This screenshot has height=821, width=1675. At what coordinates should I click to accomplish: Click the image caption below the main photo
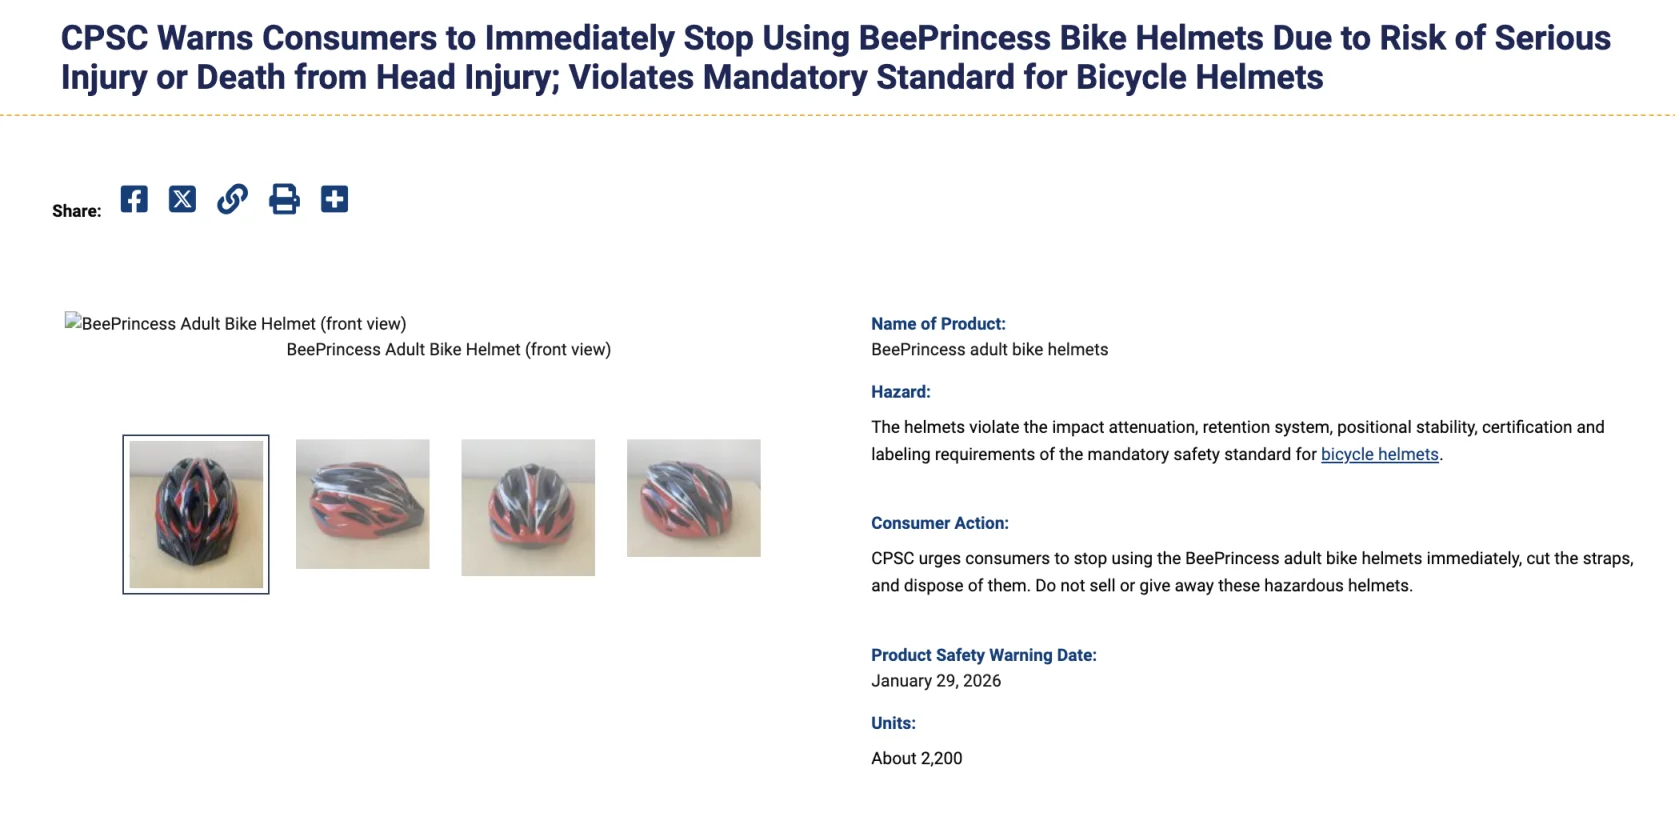coord(448,350)
